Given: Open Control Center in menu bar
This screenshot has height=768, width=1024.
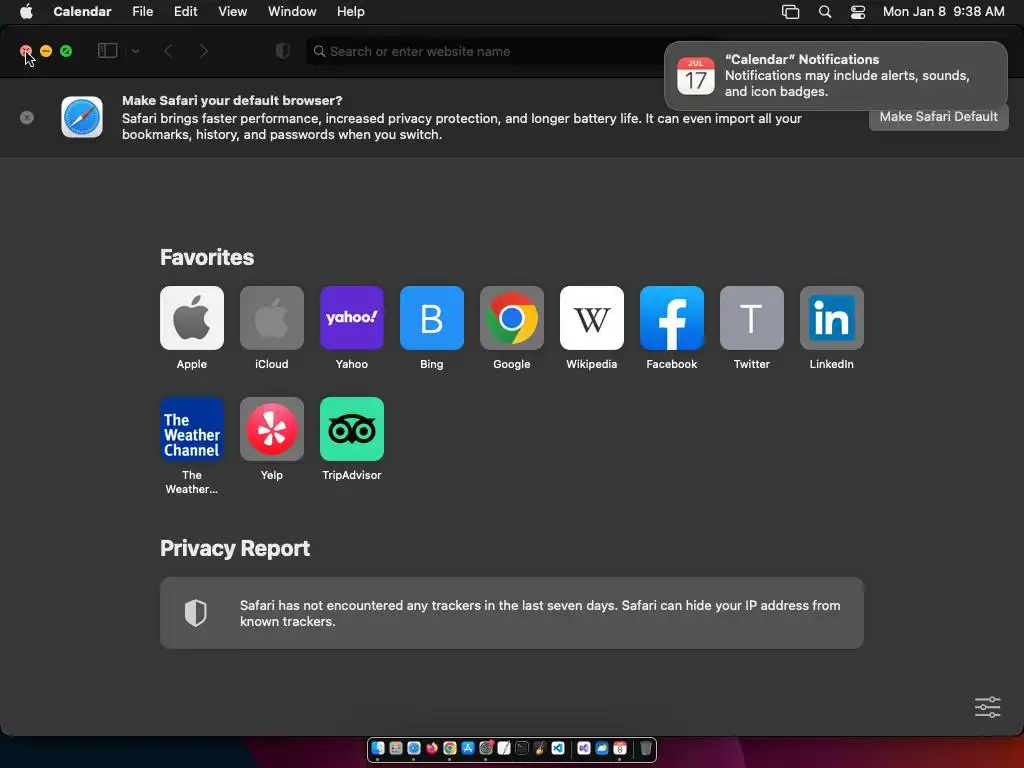Looking at the screenshot, I should point(857,12).
